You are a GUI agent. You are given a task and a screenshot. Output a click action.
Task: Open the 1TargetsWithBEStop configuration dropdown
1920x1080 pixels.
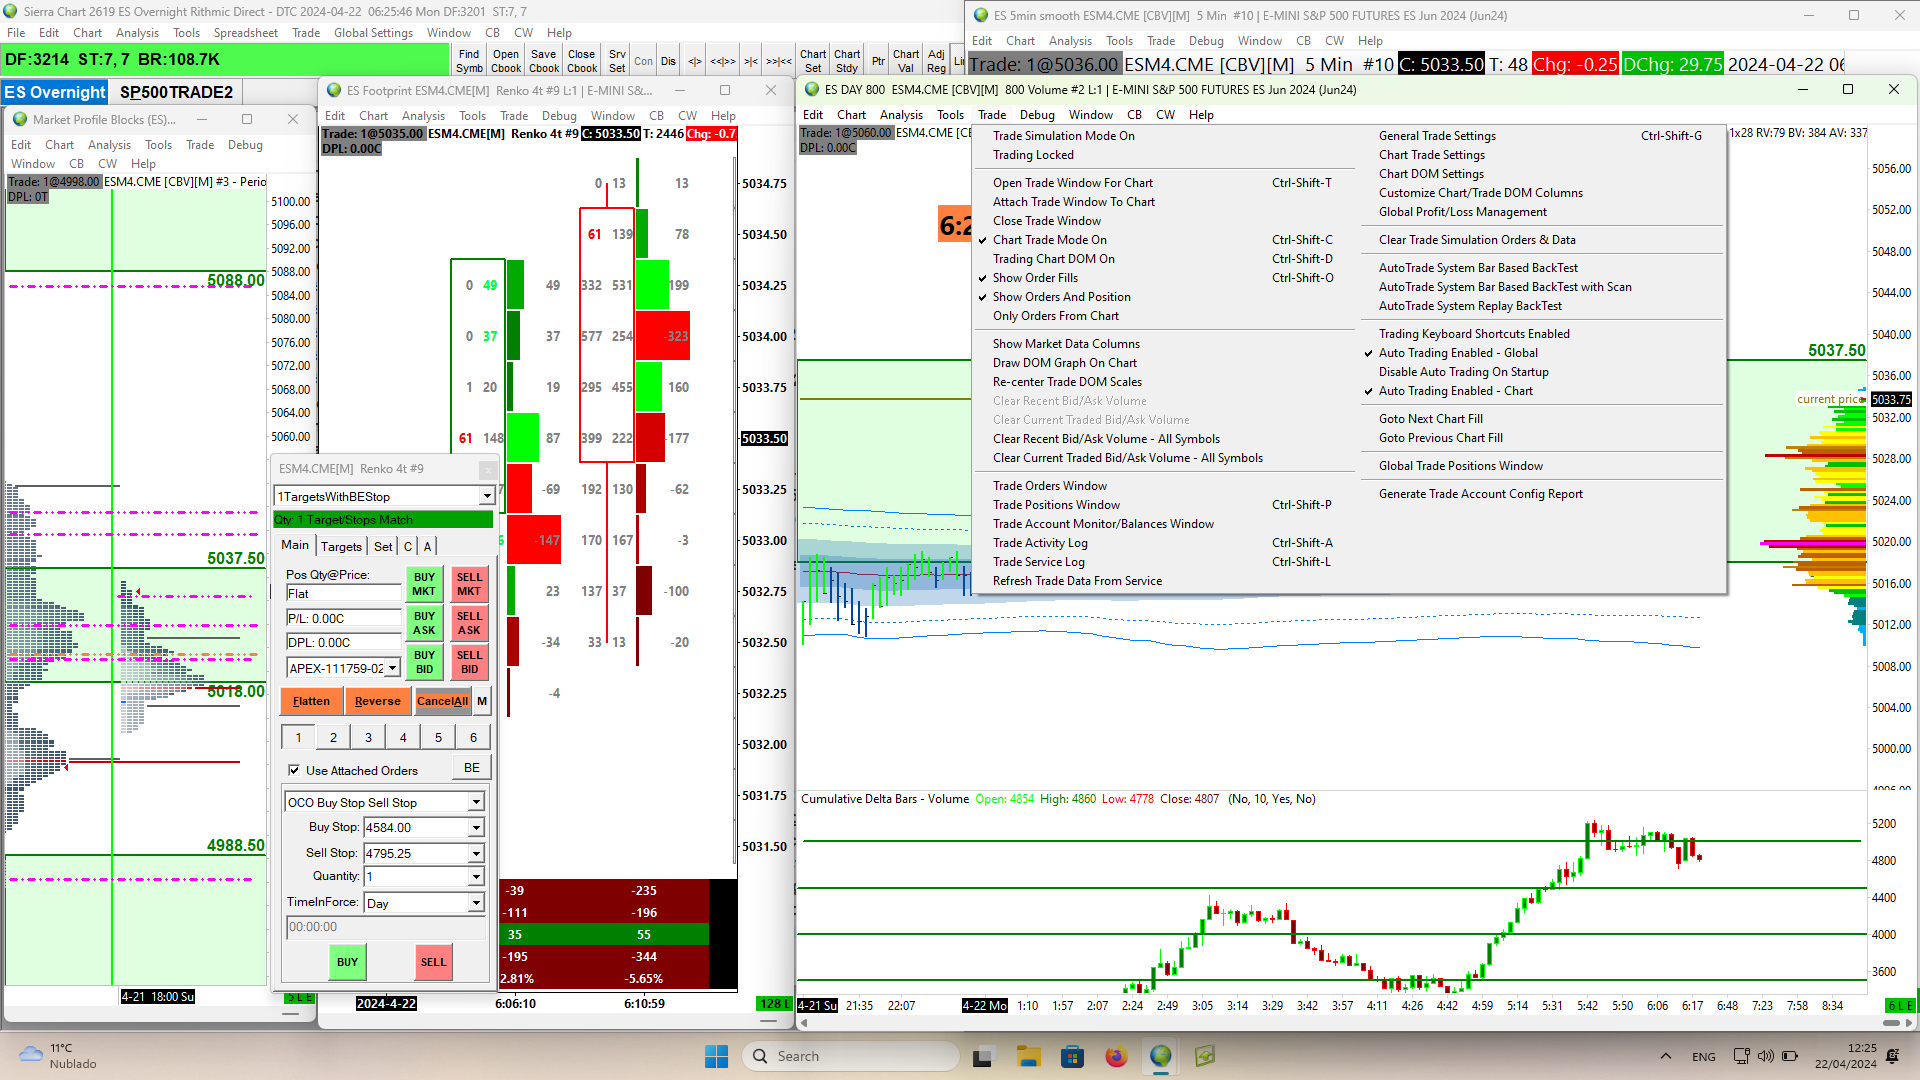(486, 497)
